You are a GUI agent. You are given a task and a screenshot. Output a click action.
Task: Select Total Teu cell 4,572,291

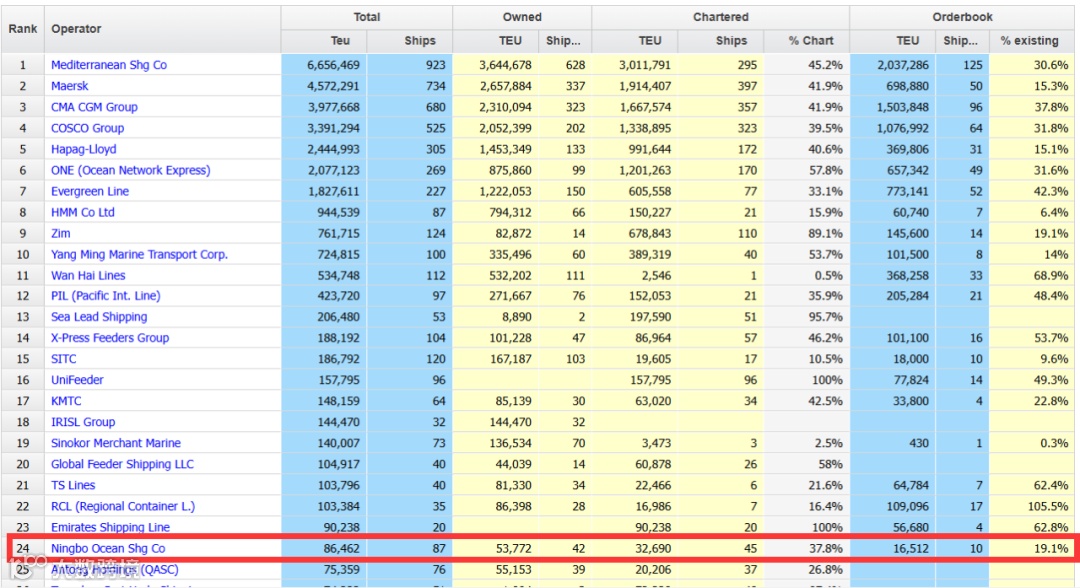(324, 86)
